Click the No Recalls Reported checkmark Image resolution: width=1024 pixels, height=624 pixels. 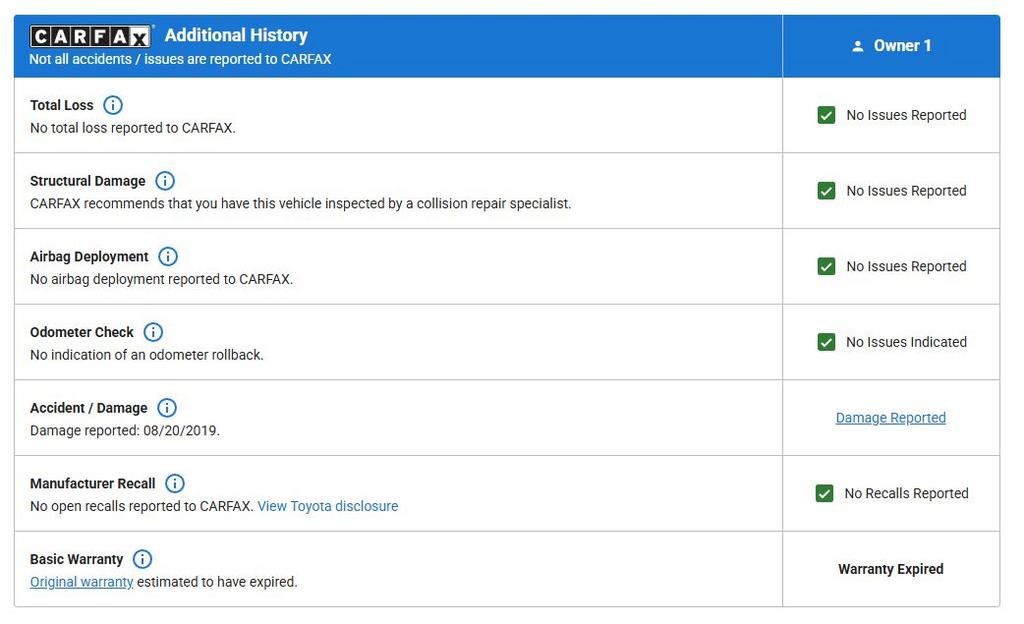824,493
